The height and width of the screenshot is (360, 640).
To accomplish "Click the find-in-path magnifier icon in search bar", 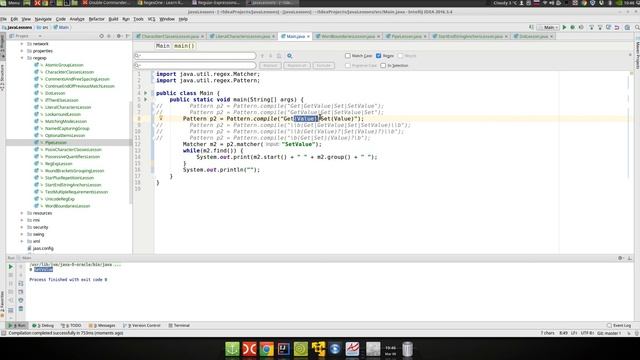I will coord(289,56).
